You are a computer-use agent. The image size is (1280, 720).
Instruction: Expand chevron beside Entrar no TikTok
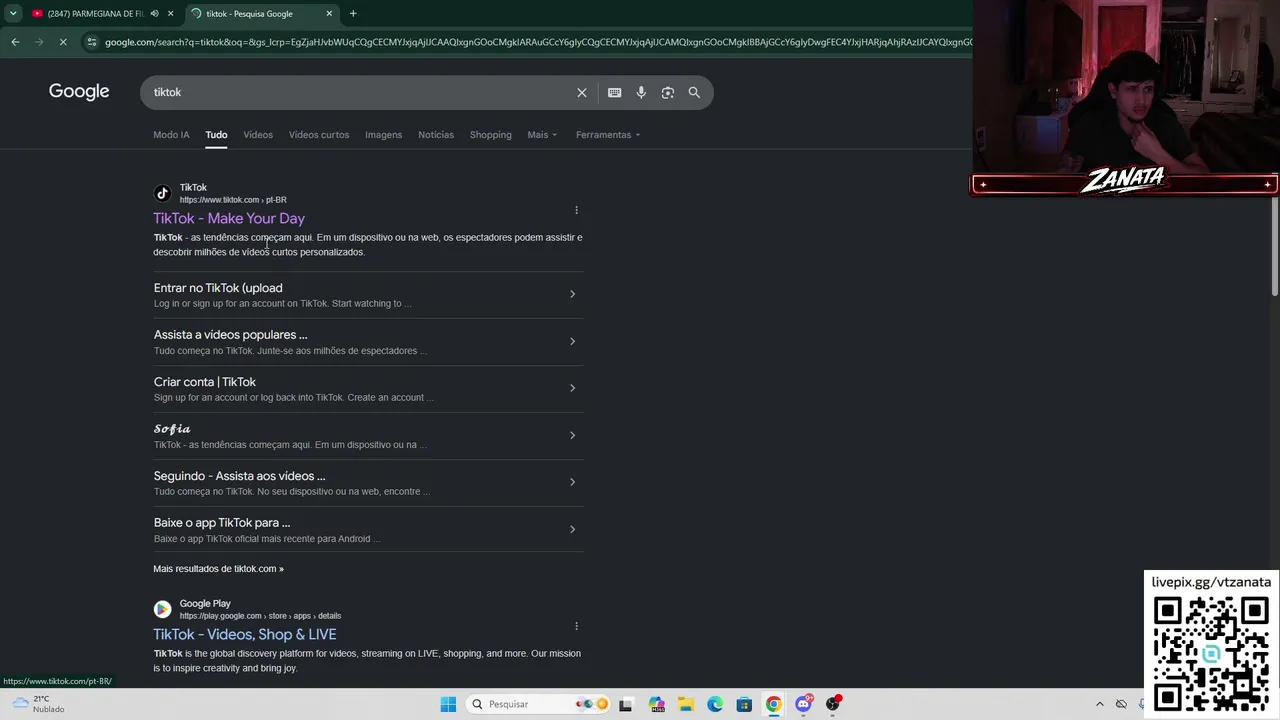point(572,294)
